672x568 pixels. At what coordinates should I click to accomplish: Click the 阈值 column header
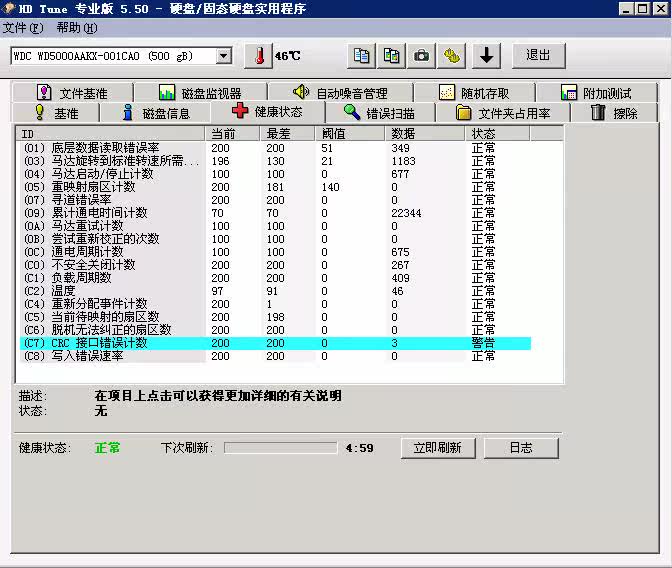coord(350,134)
